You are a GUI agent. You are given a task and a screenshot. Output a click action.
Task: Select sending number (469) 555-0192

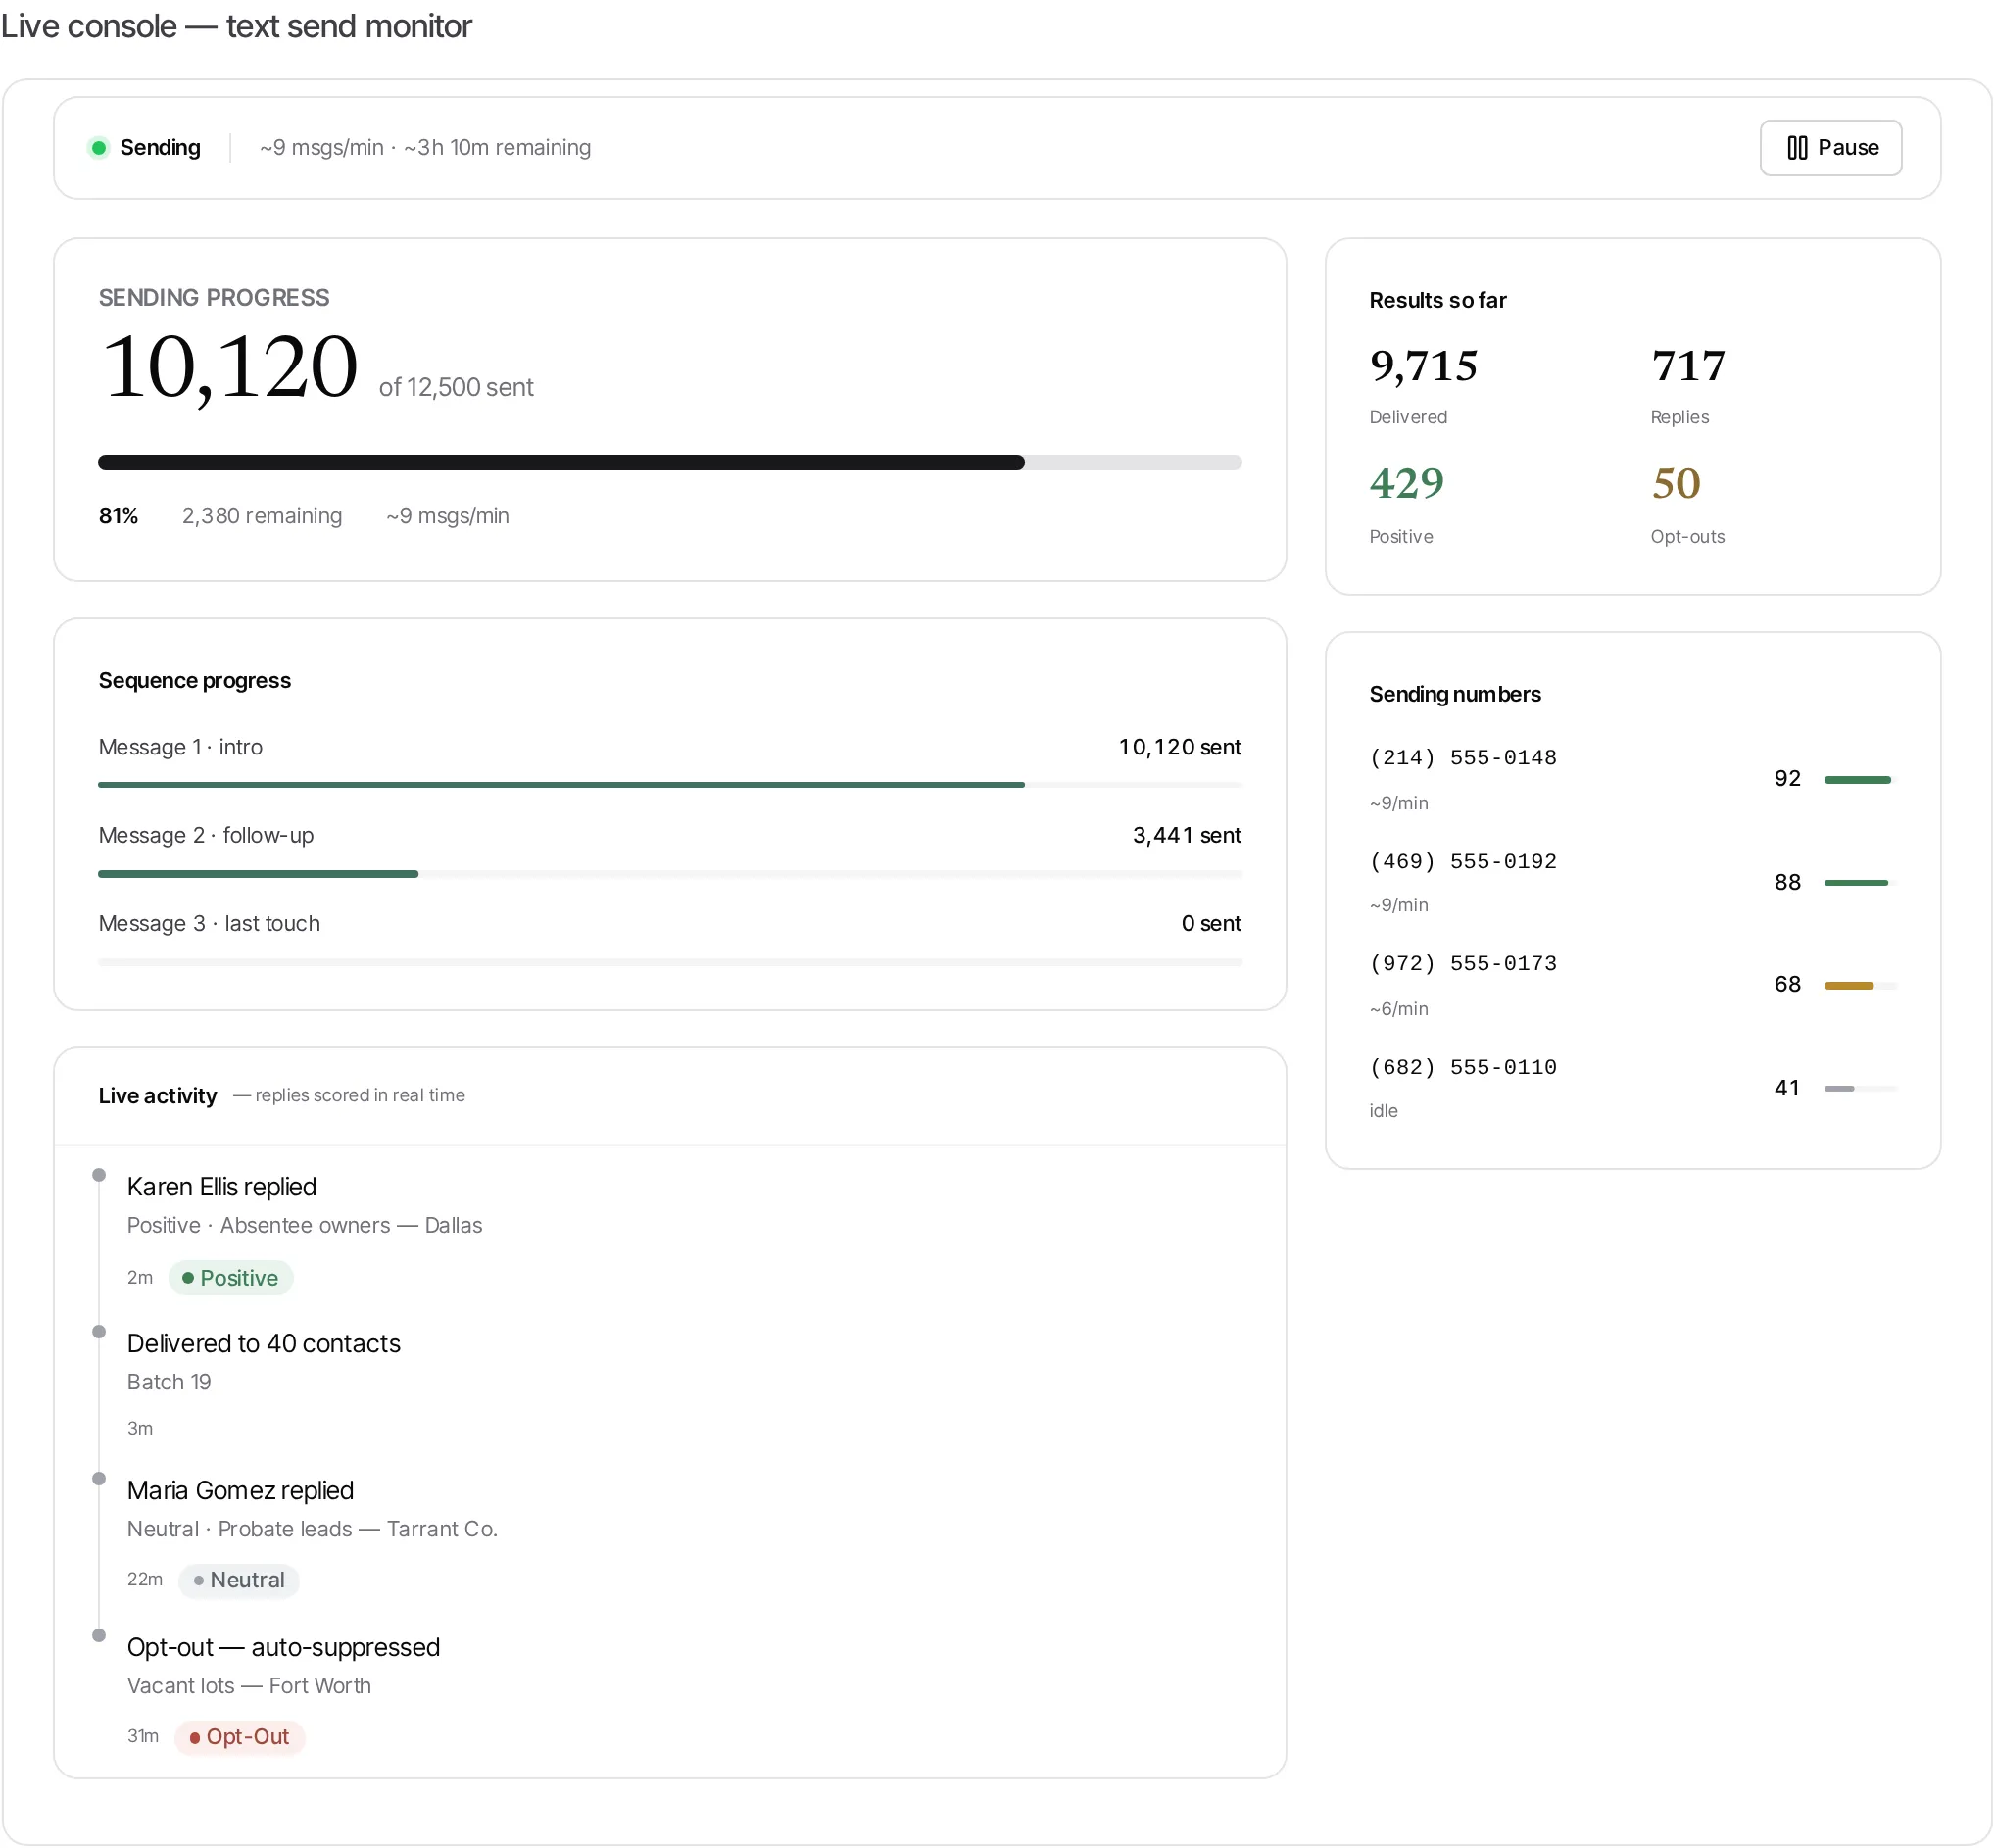(x=1463, y=862)
